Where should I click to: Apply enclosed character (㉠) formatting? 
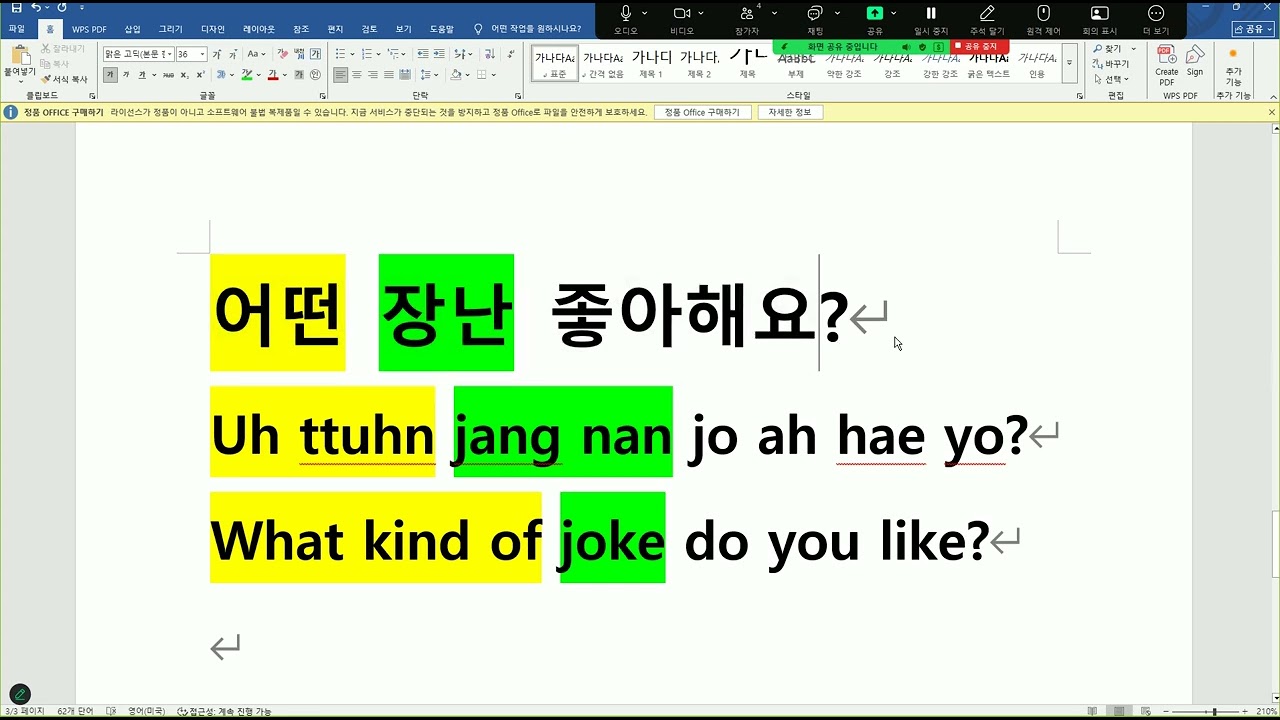(315, 75)
